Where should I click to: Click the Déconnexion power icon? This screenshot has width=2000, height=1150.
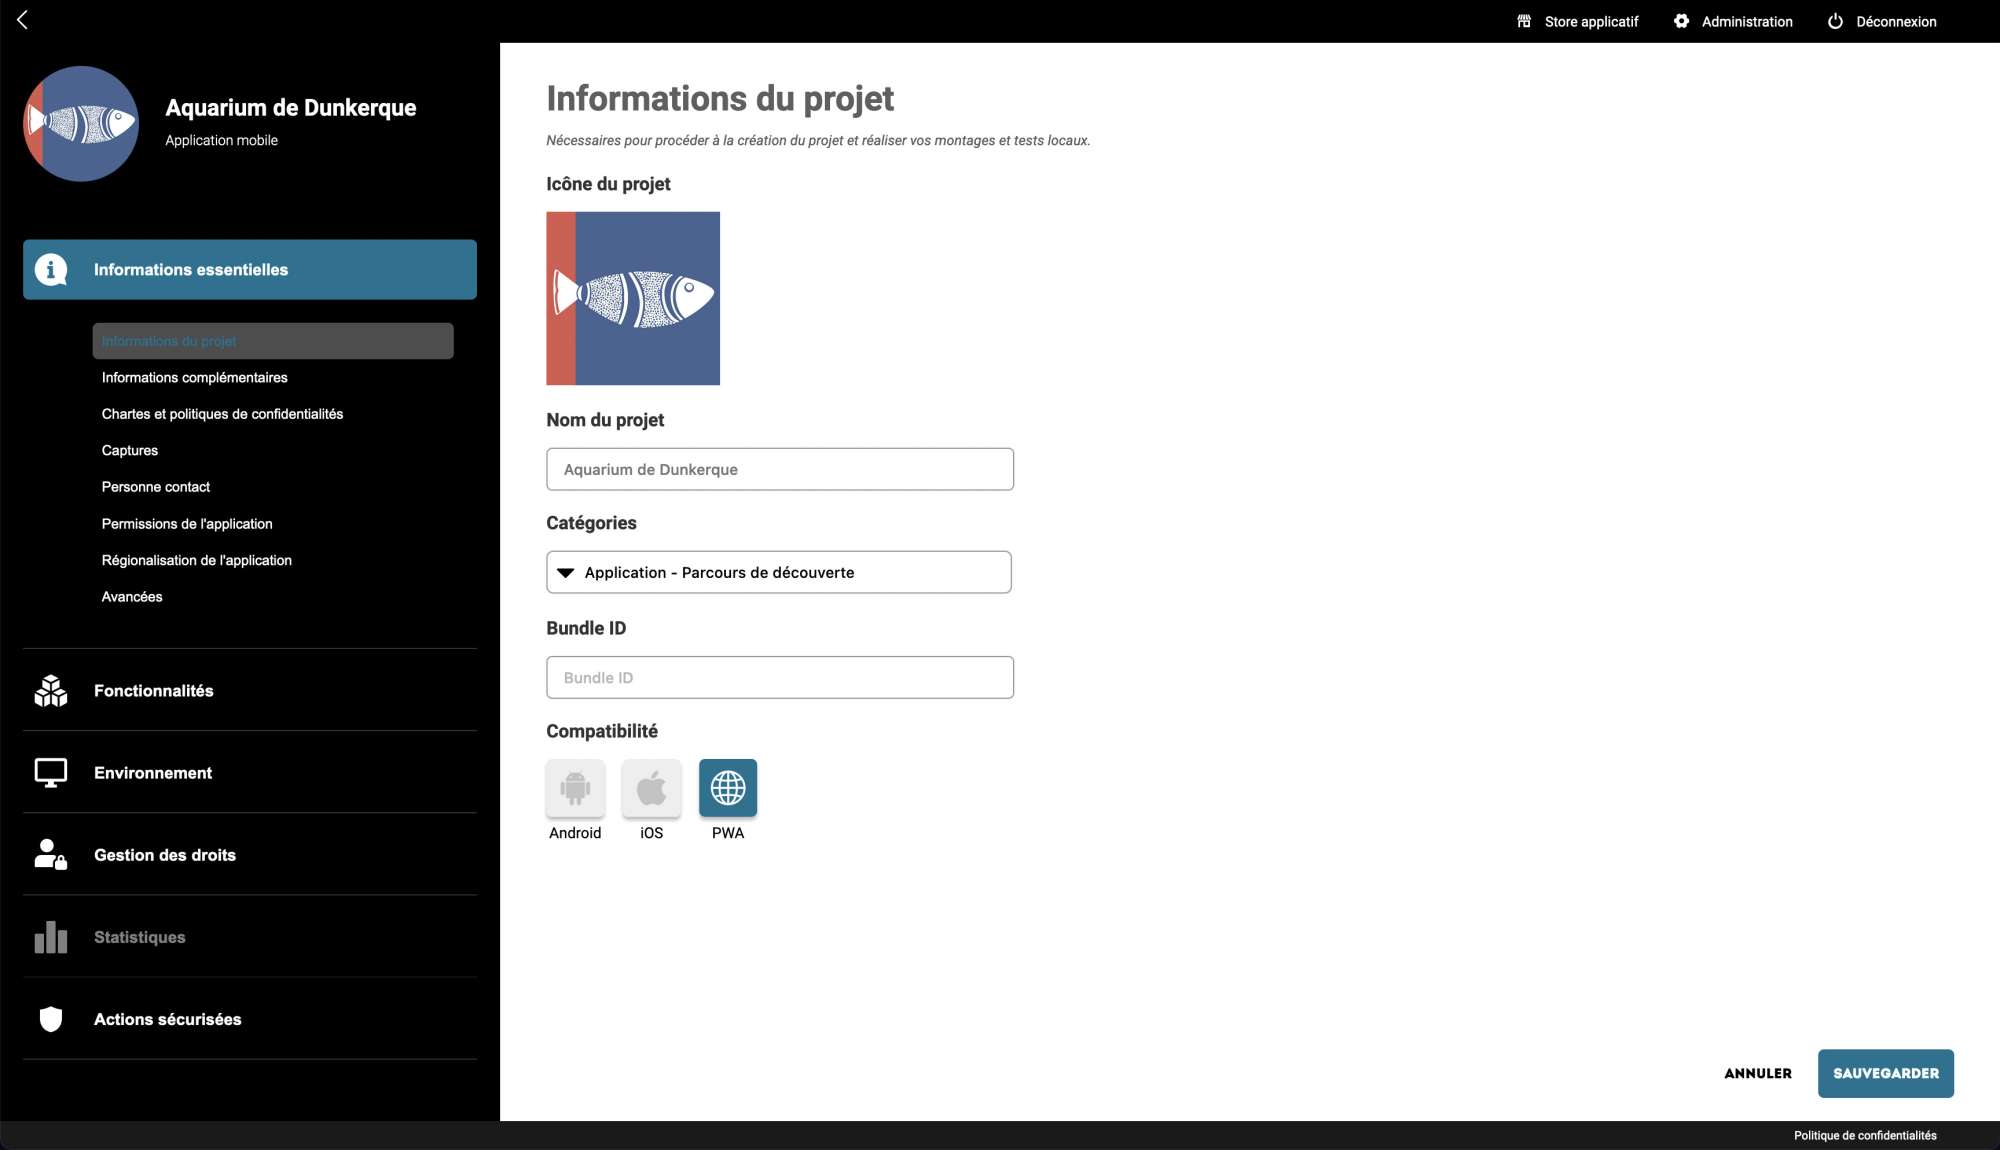click(x=1835, y=21)
